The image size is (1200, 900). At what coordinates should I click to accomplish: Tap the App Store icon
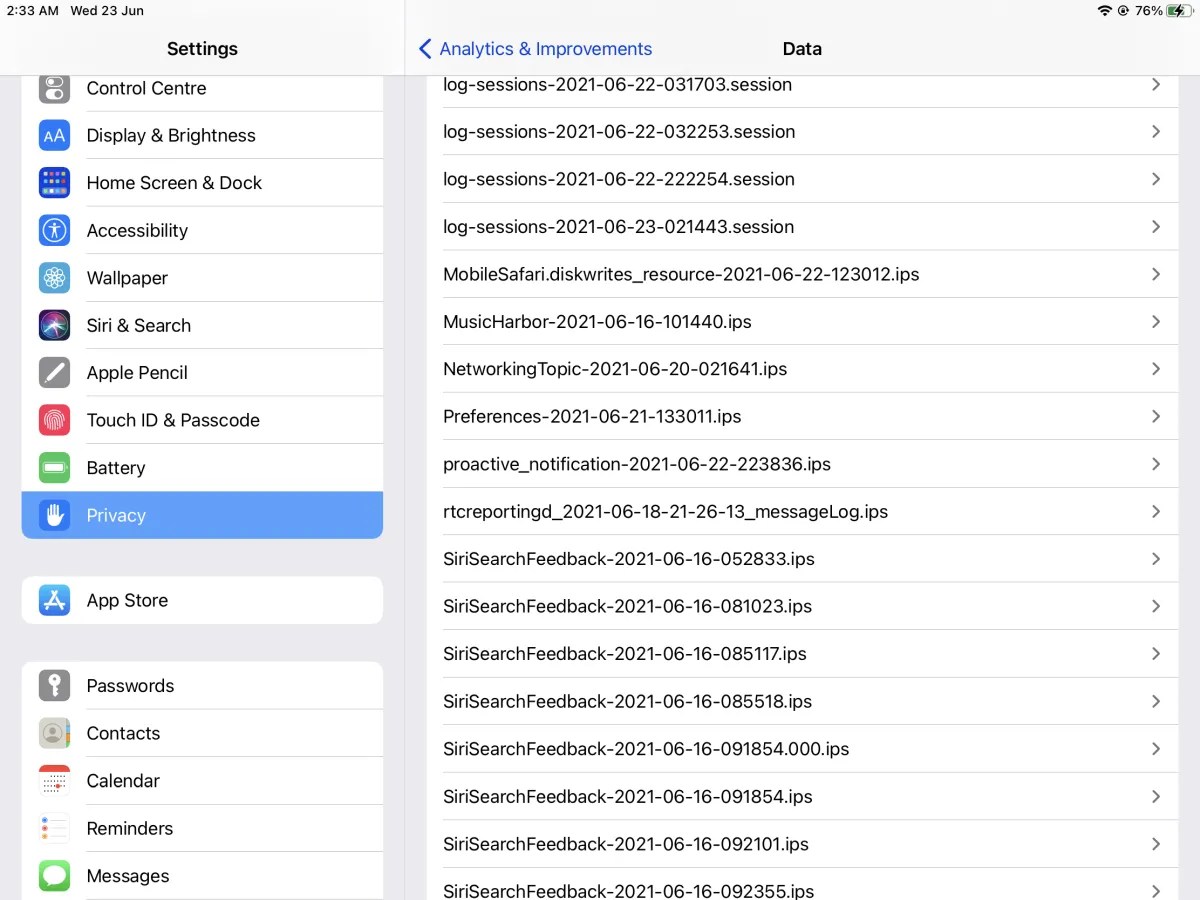(54, 600)
